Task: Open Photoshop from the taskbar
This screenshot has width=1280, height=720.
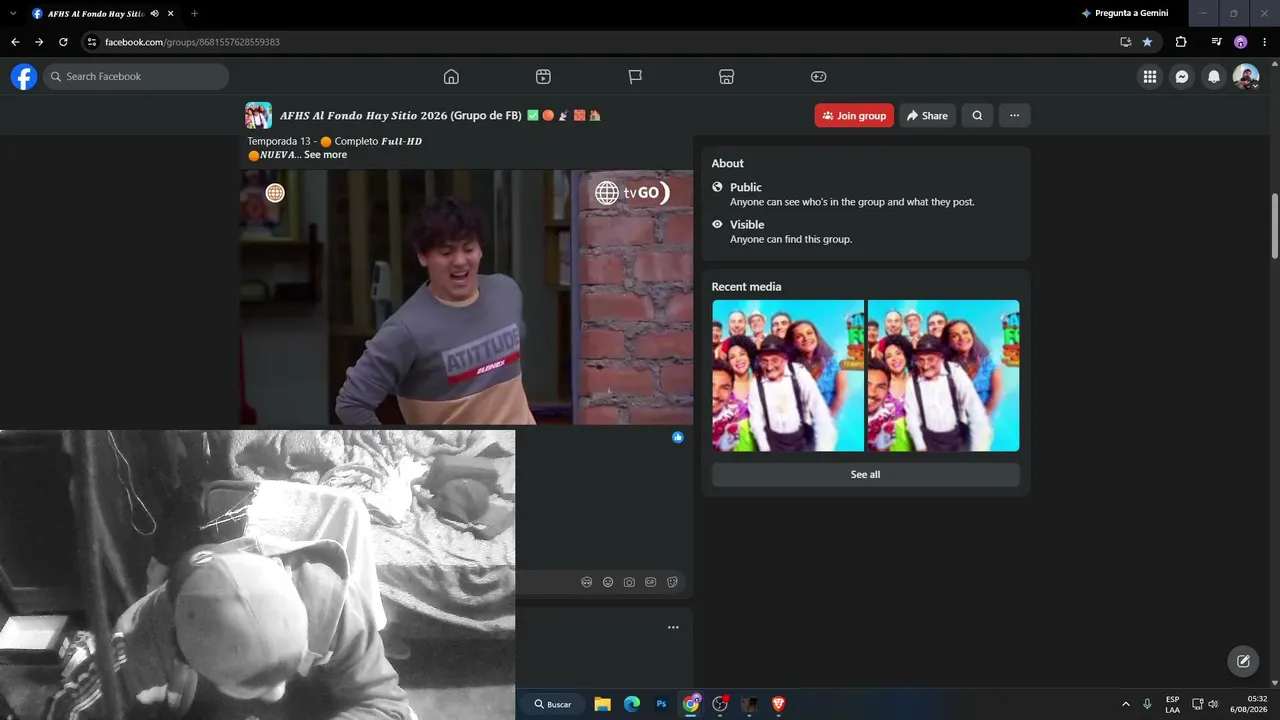Action: click(x=661, y=704)
